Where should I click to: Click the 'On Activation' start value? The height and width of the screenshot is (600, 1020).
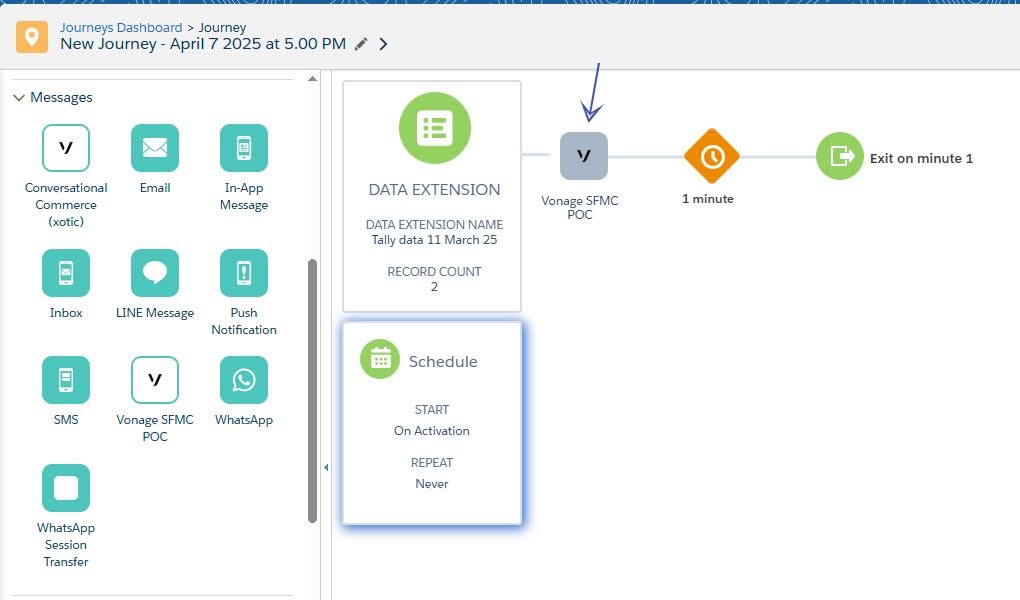tap(432, 431)
